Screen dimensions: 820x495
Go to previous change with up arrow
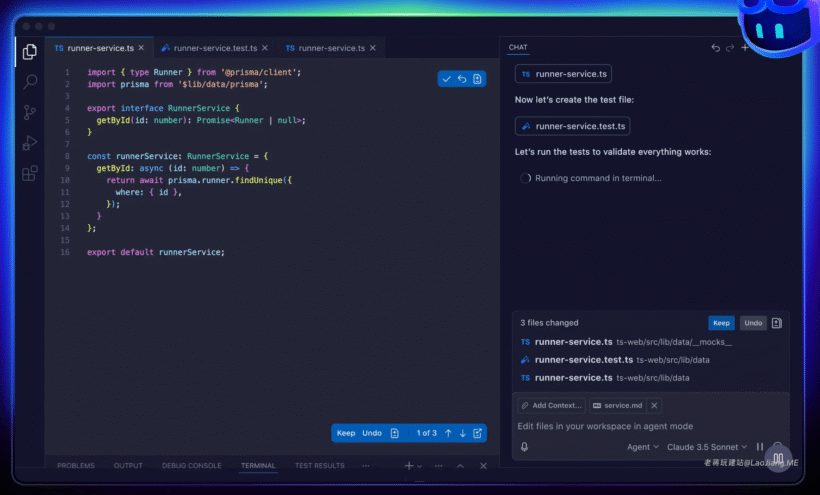pos(448,433)
